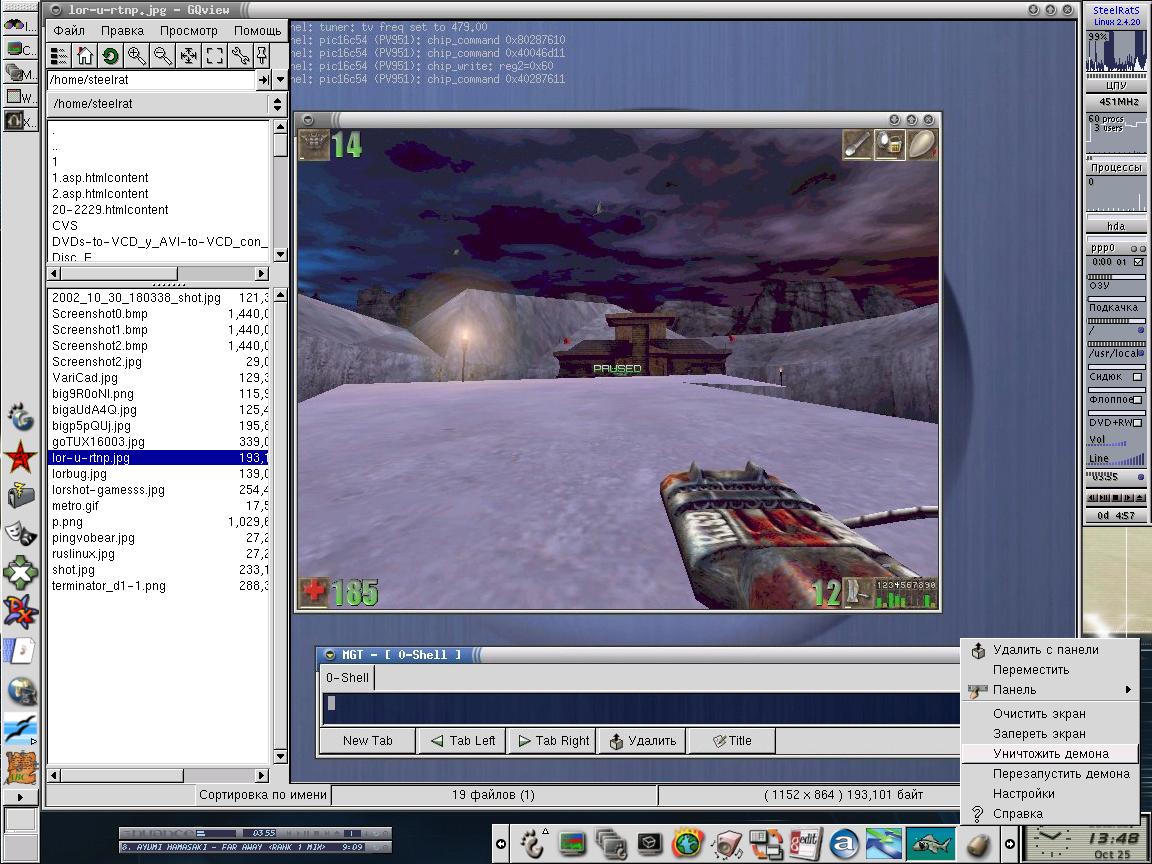Go to home folder in GQview toolbar

tap(84, 56)
